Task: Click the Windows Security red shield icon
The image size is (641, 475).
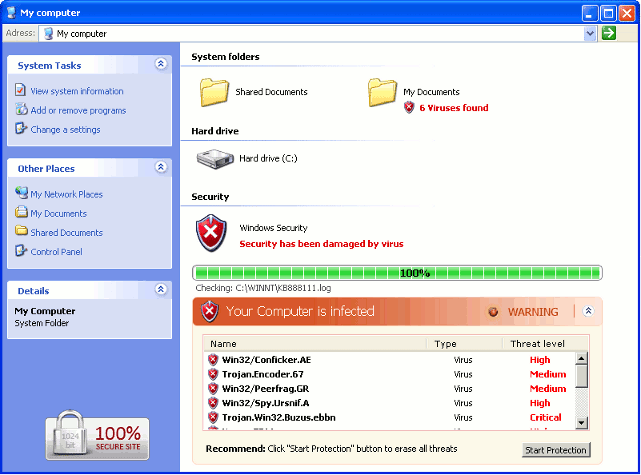Action: 211,233
